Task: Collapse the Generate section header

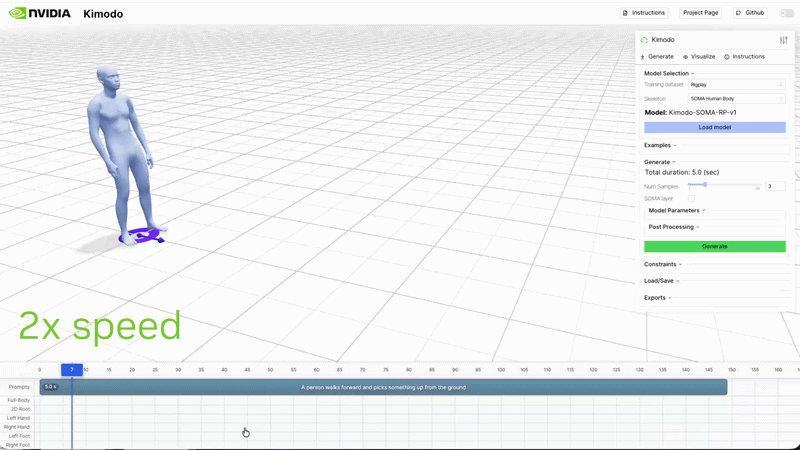Action: pyautogui.click(x=659, y=162)
